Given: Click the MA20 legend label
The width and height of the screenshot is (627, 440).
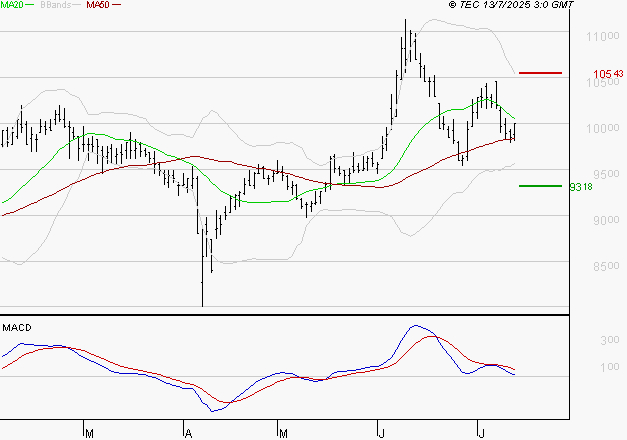Looking at the screenshot, I should [14, 6].
